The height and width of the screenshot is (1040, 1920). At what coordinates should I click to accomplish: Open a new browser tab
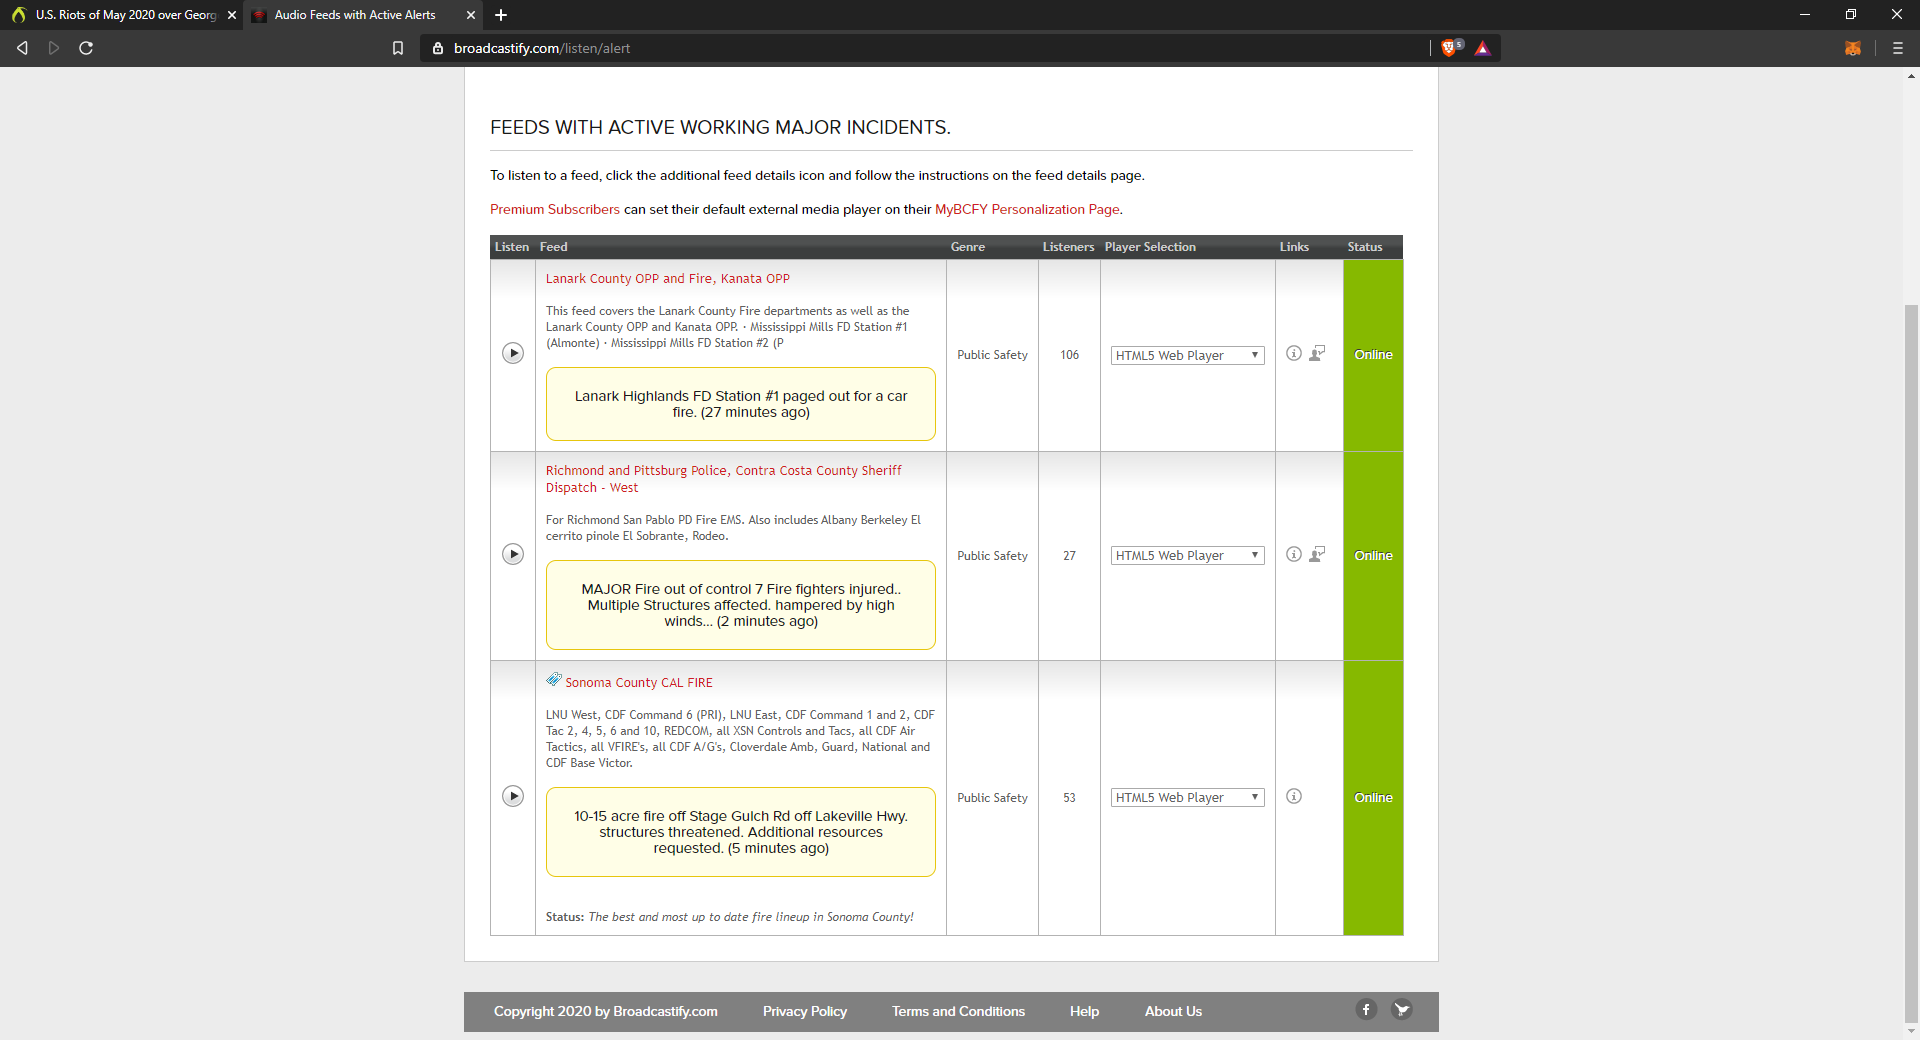click(x=501, y=15)
